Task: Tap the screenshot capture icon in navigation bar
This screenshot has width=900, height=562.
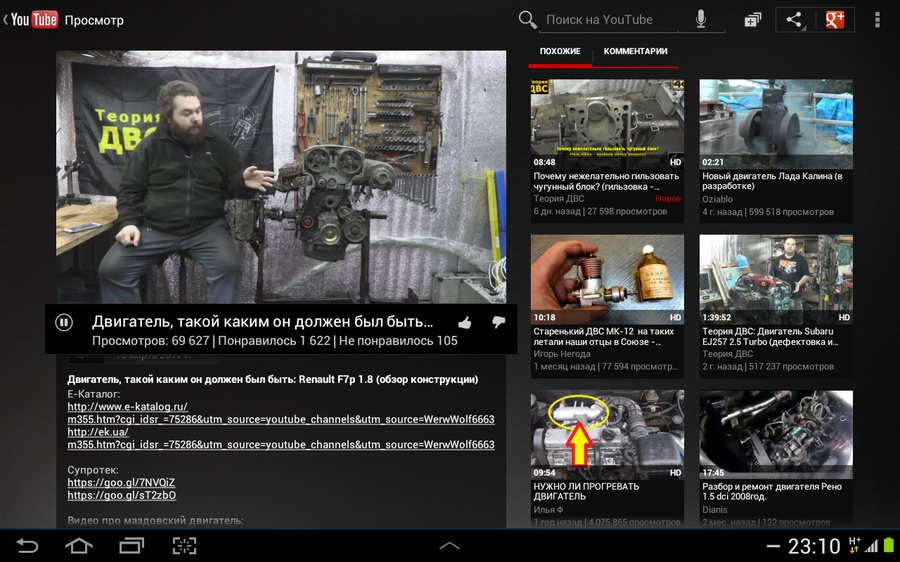Action: click(x=184, y=545)
